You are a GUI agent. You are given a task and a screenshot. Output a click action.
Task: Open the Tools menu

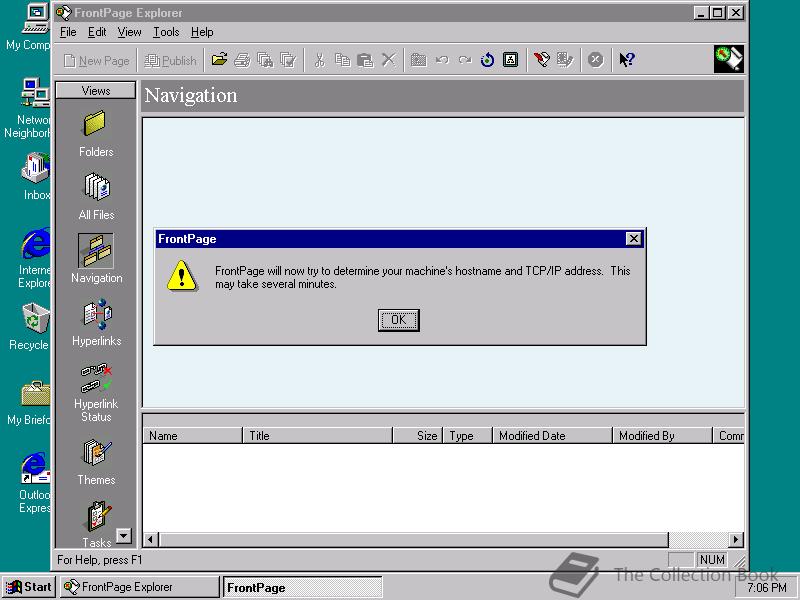click(166, 32)
